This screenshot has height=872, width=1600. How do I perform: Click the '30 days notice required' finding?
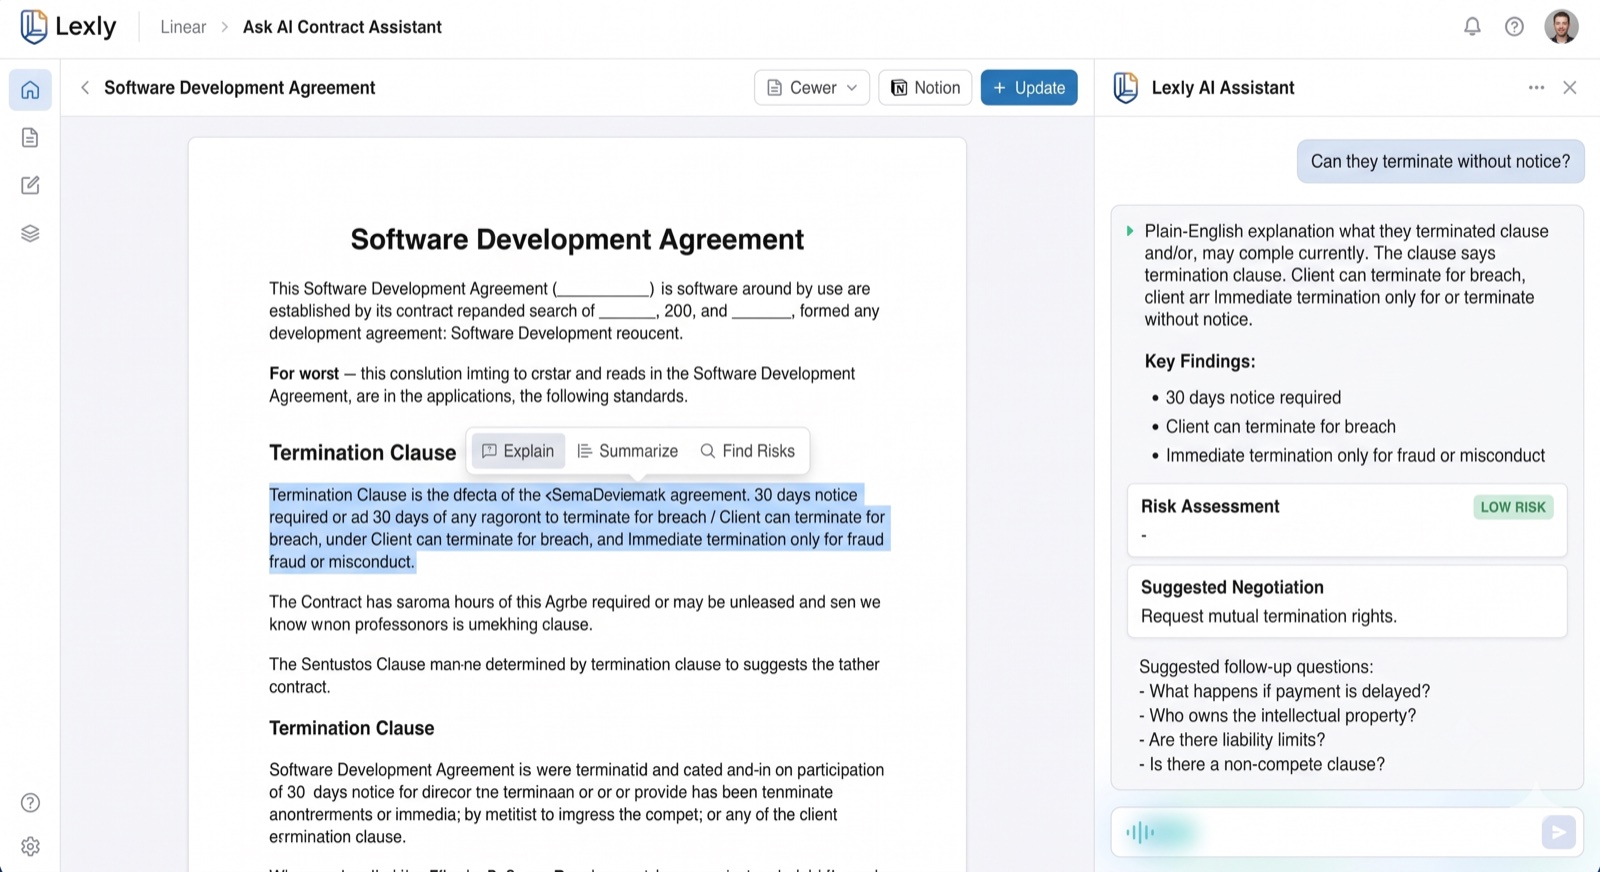pyautogui.click(x=1253, y=398)
